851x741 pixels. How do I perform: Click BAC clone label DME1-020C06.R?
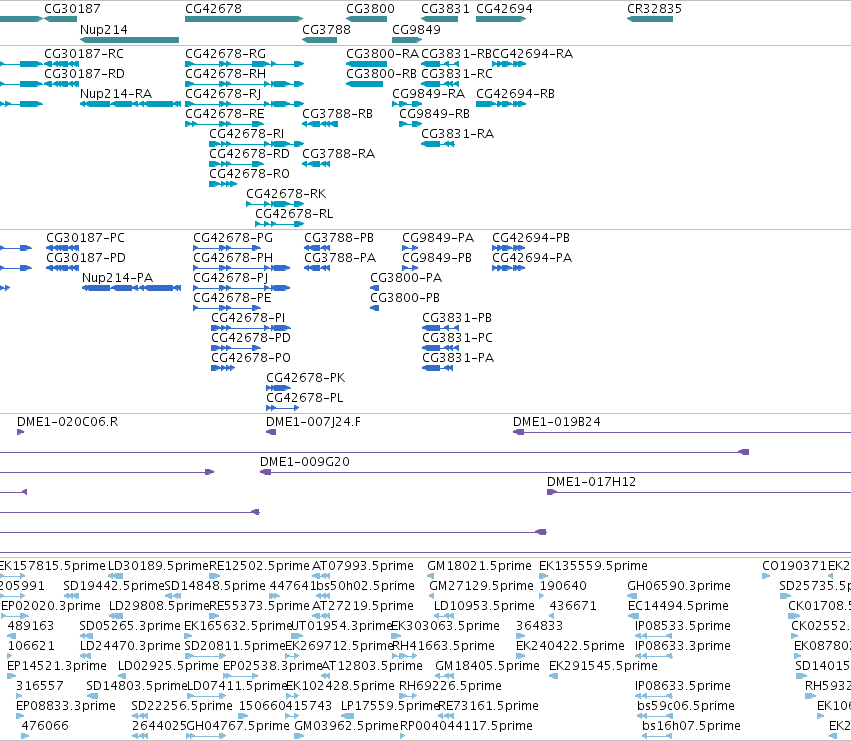pyautogui.click(x=67, y=422)
